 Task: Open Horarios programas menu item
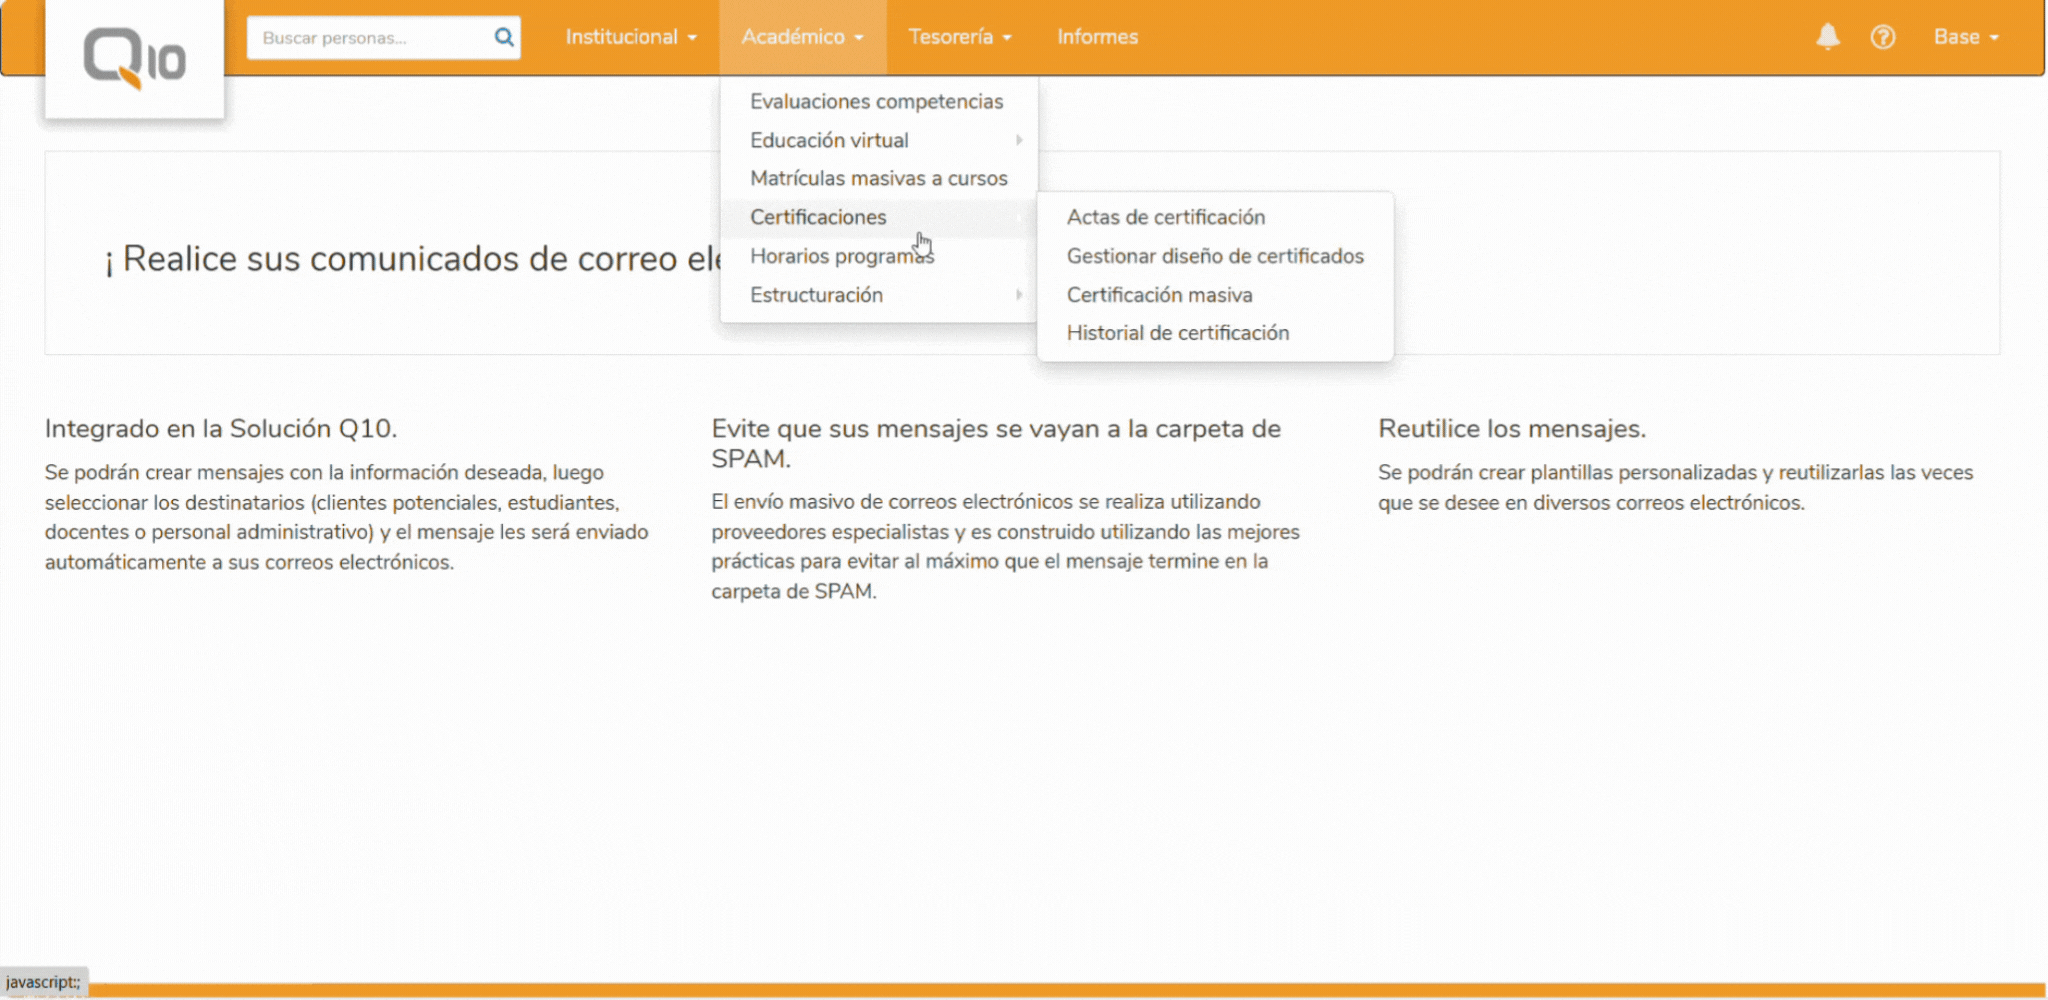tap(841, 256)
